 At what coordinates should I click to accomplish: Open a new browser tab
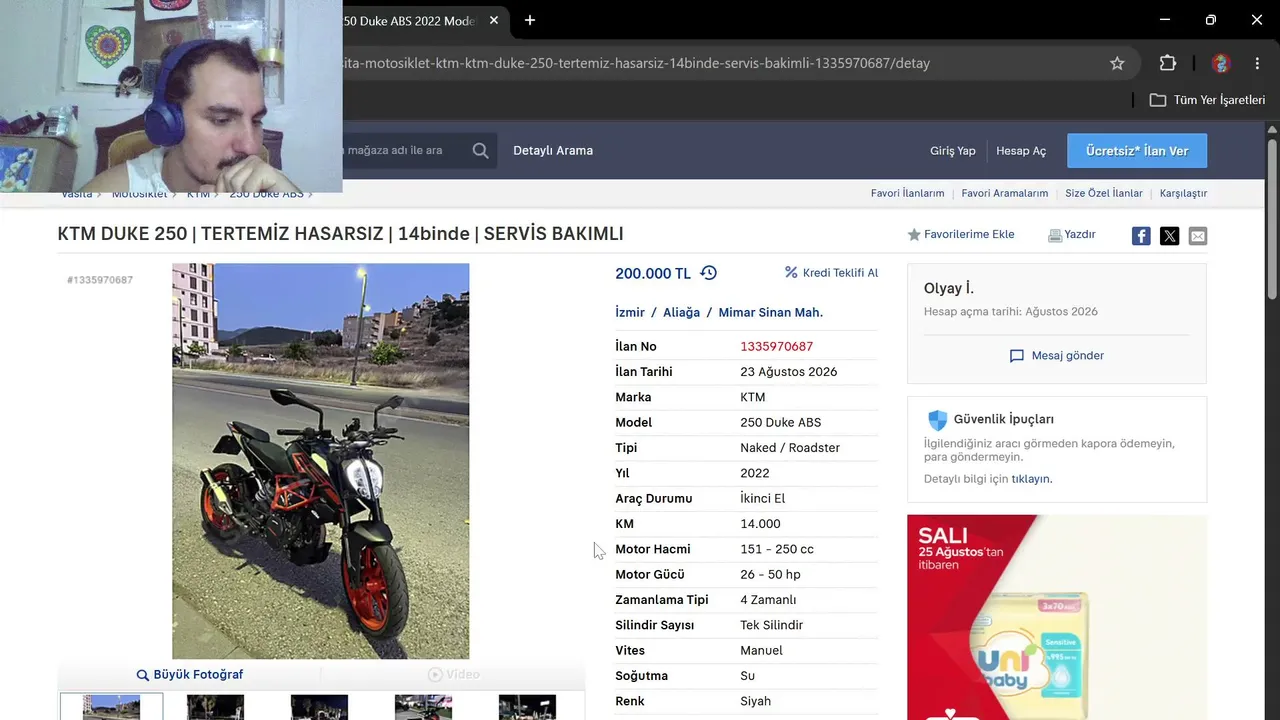pos(530,20)
